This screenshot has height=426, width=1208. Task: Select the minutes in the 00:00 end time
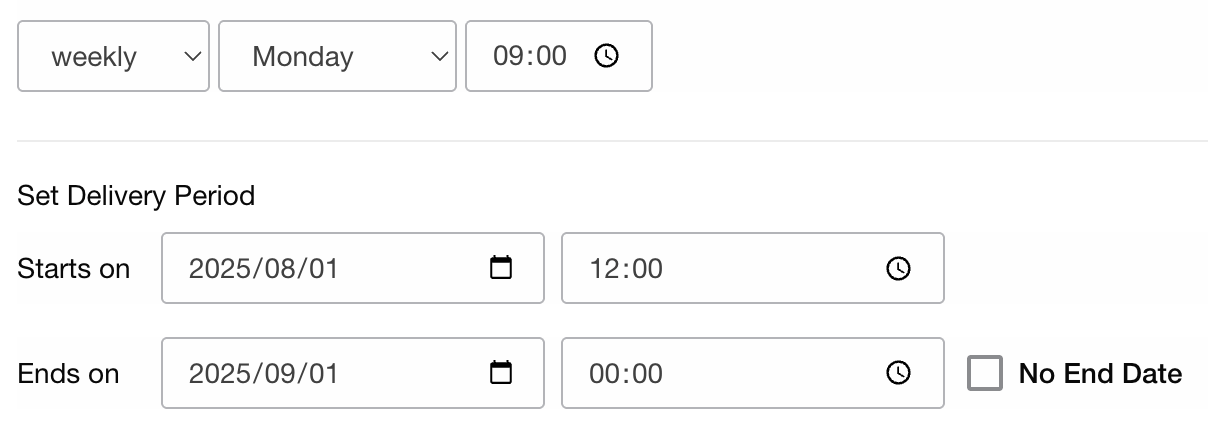coord(646,373)
